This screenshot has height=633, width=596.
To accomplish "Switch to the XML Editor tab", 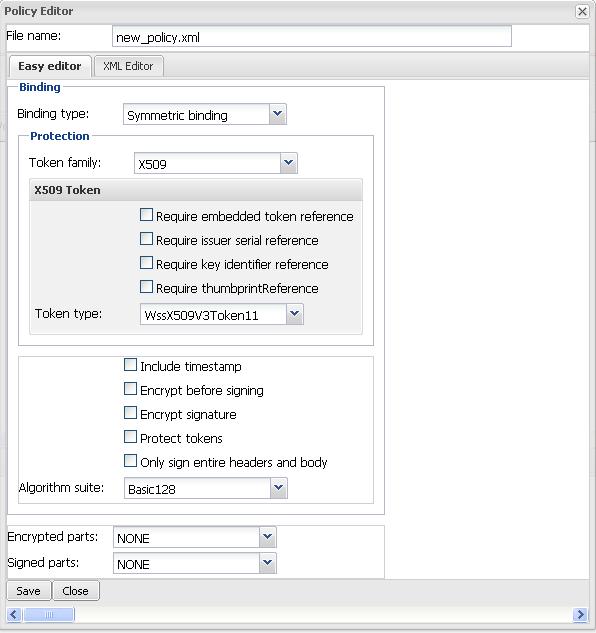I will click(x=128, y=66).
